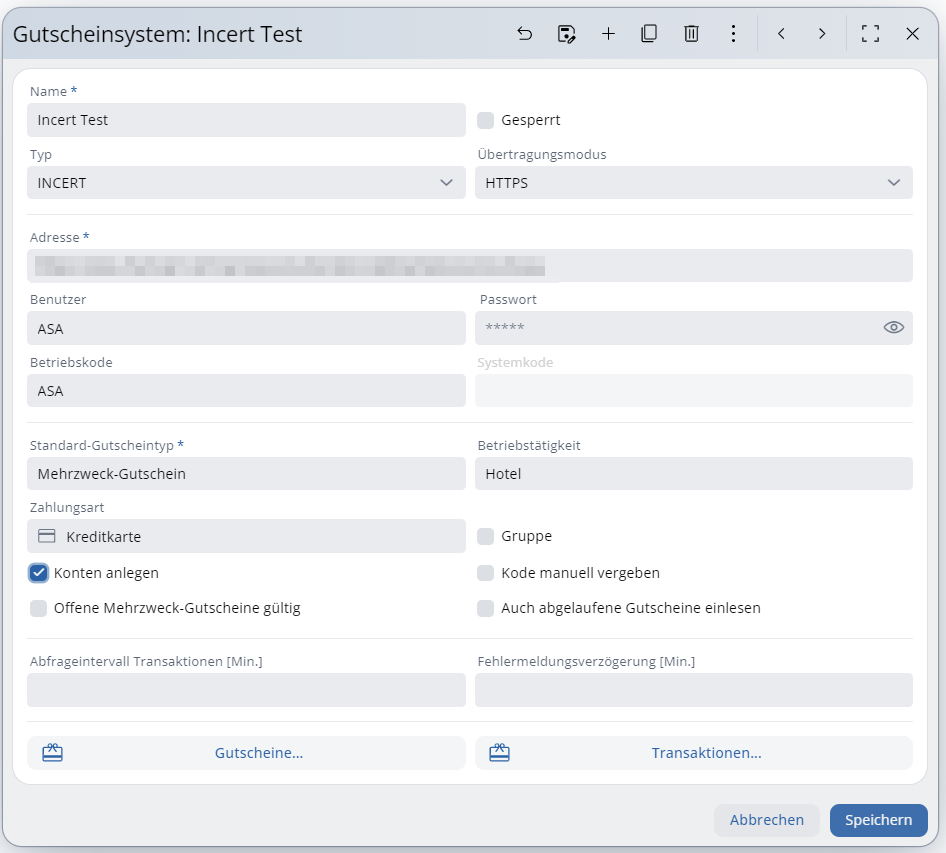Open the Zahlungsart field showing Kreditkarte
946x853 pixels.
pyautogui.click(x=246, y=536)
